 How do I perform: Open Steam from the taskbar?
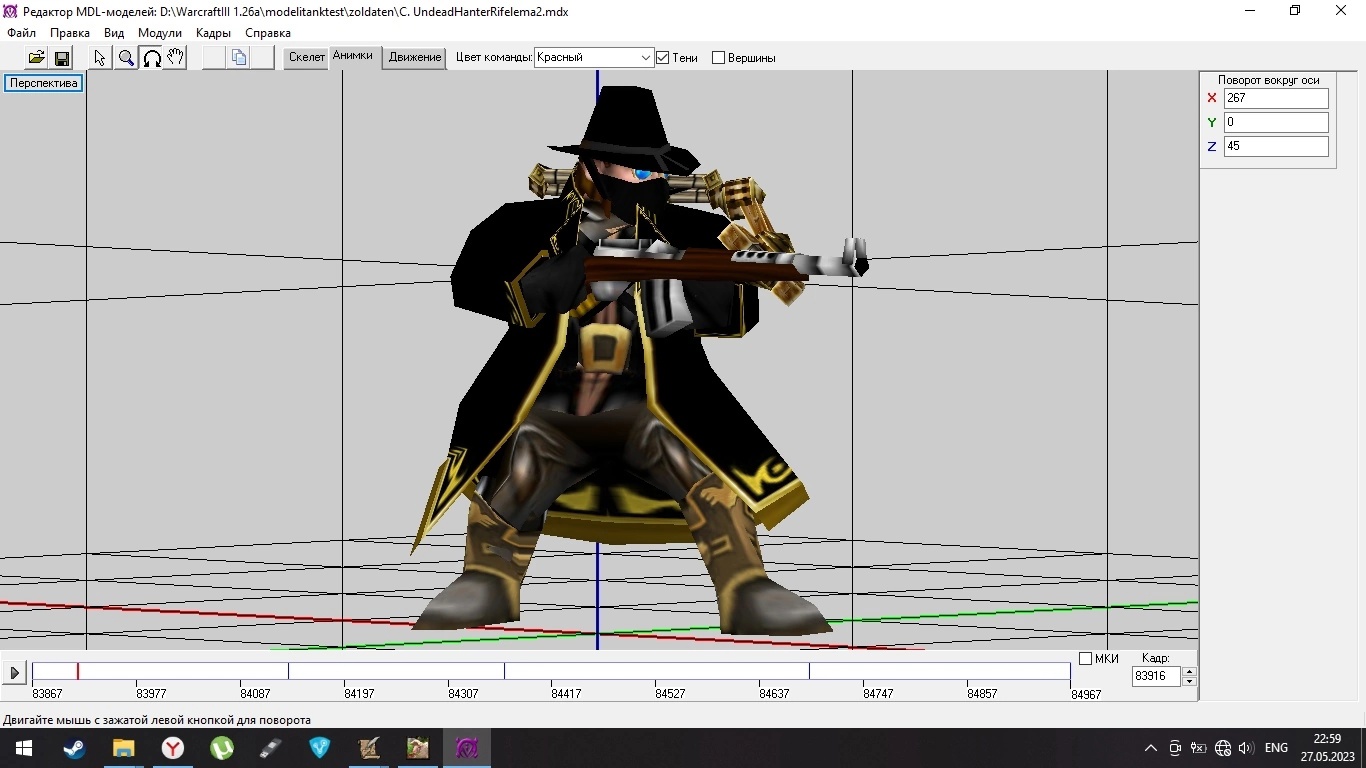74,748
